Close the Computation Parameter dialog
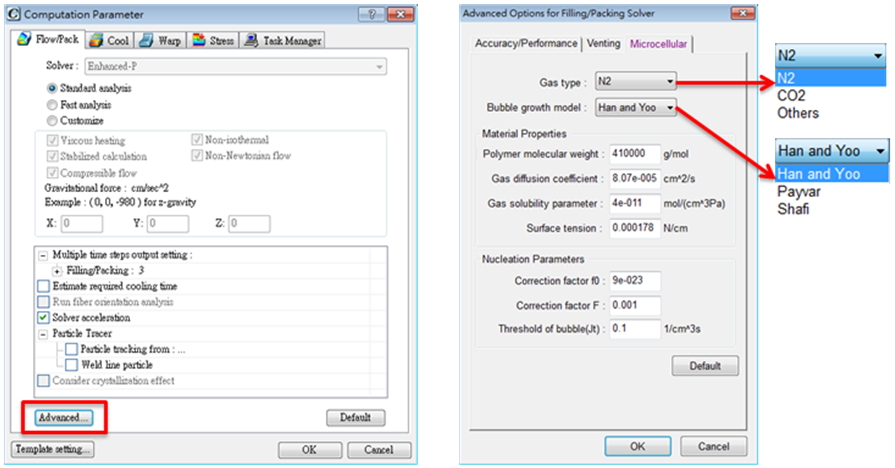This screenshot has height=468, width=895. coord(400,14)
